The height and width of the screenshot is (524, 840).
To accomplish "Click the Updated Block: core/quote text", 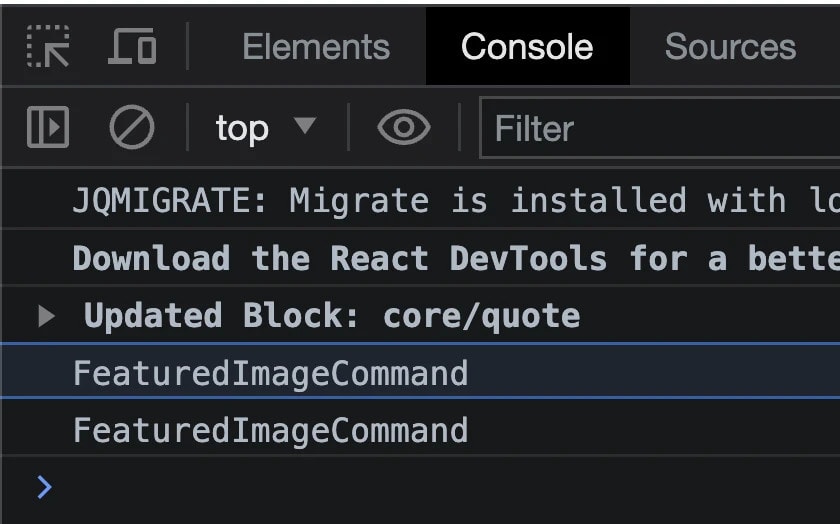I will click(332, 316).
